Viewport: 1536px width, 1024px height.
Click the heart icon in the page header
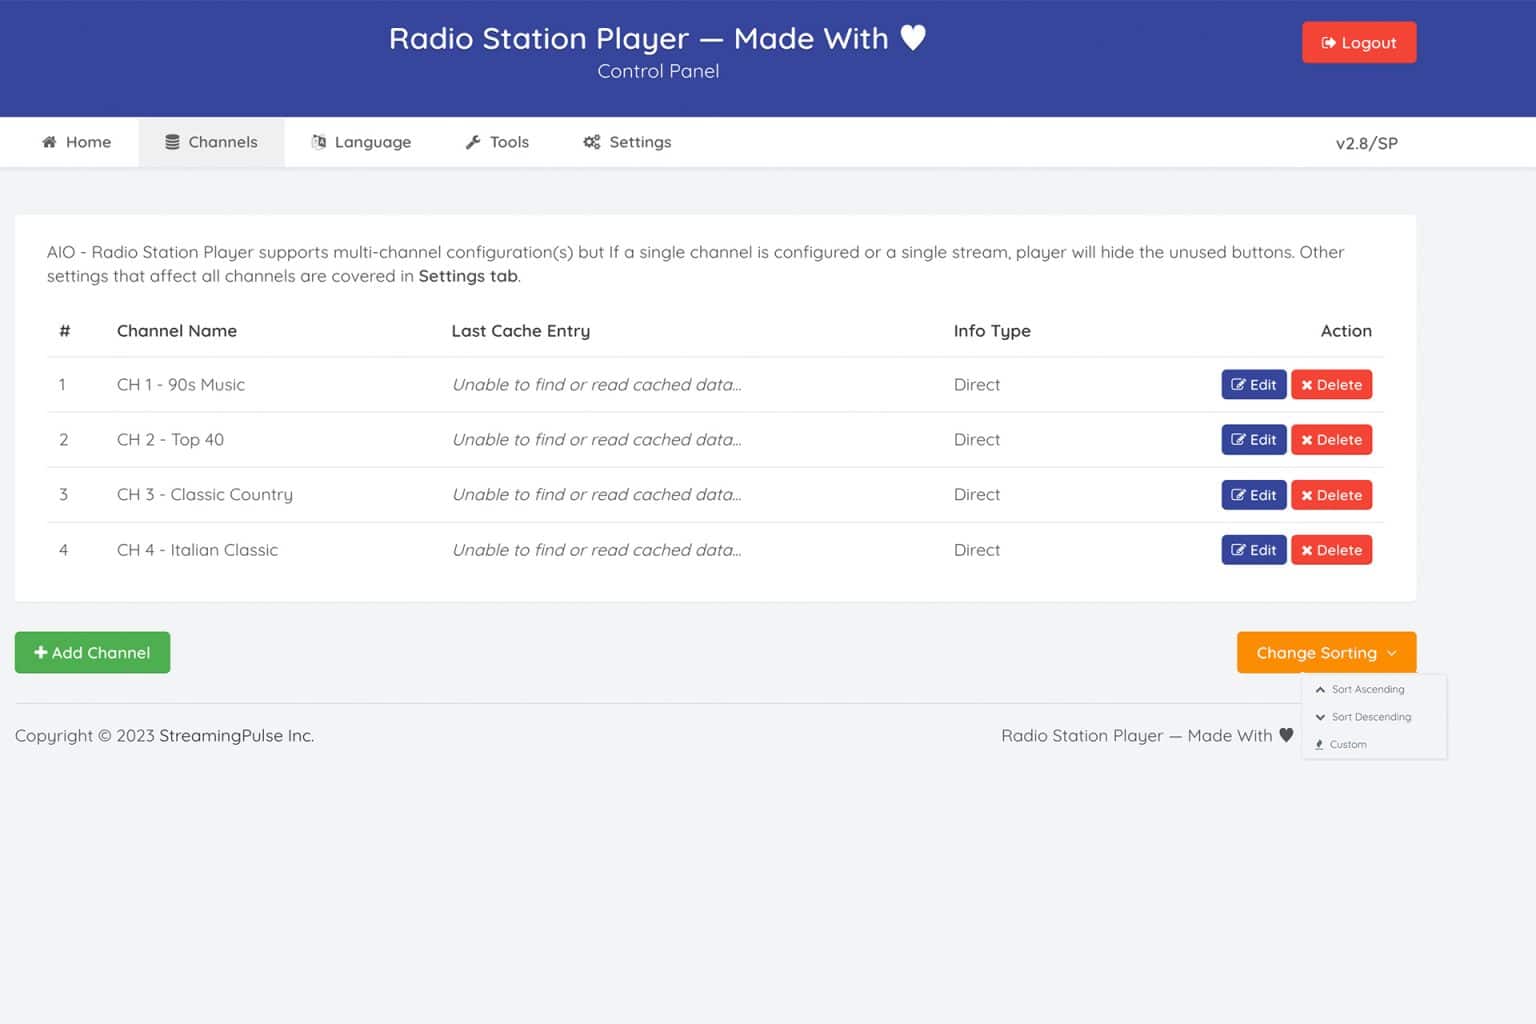tap(913, 38)
